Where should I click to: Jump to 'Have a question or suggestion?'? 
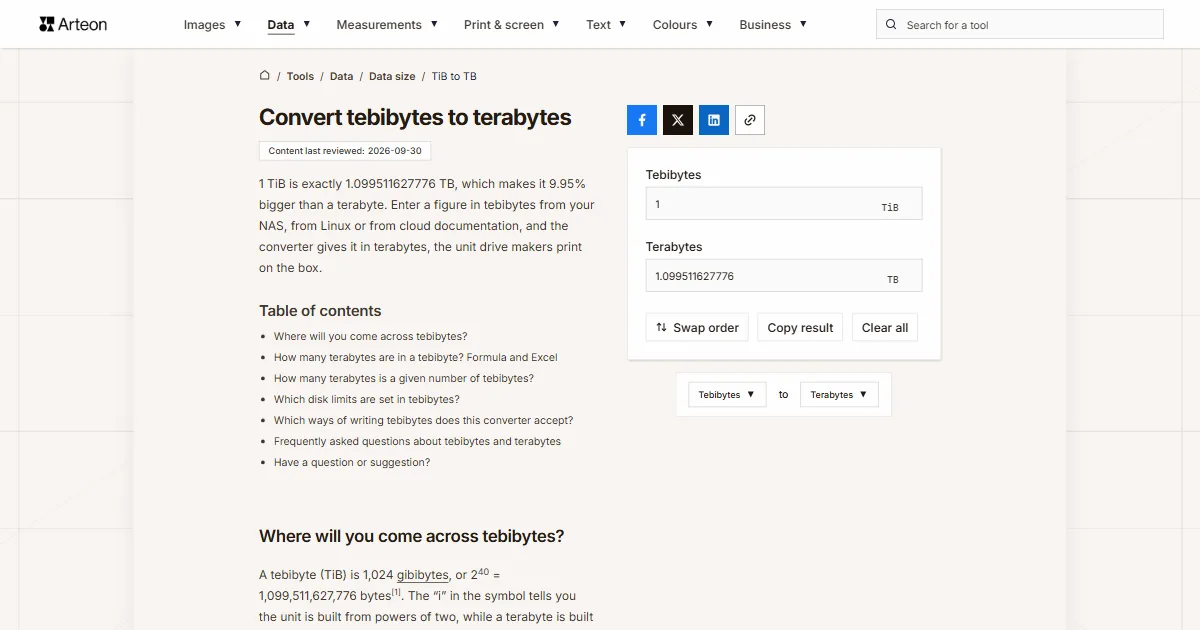pos(352,463)
